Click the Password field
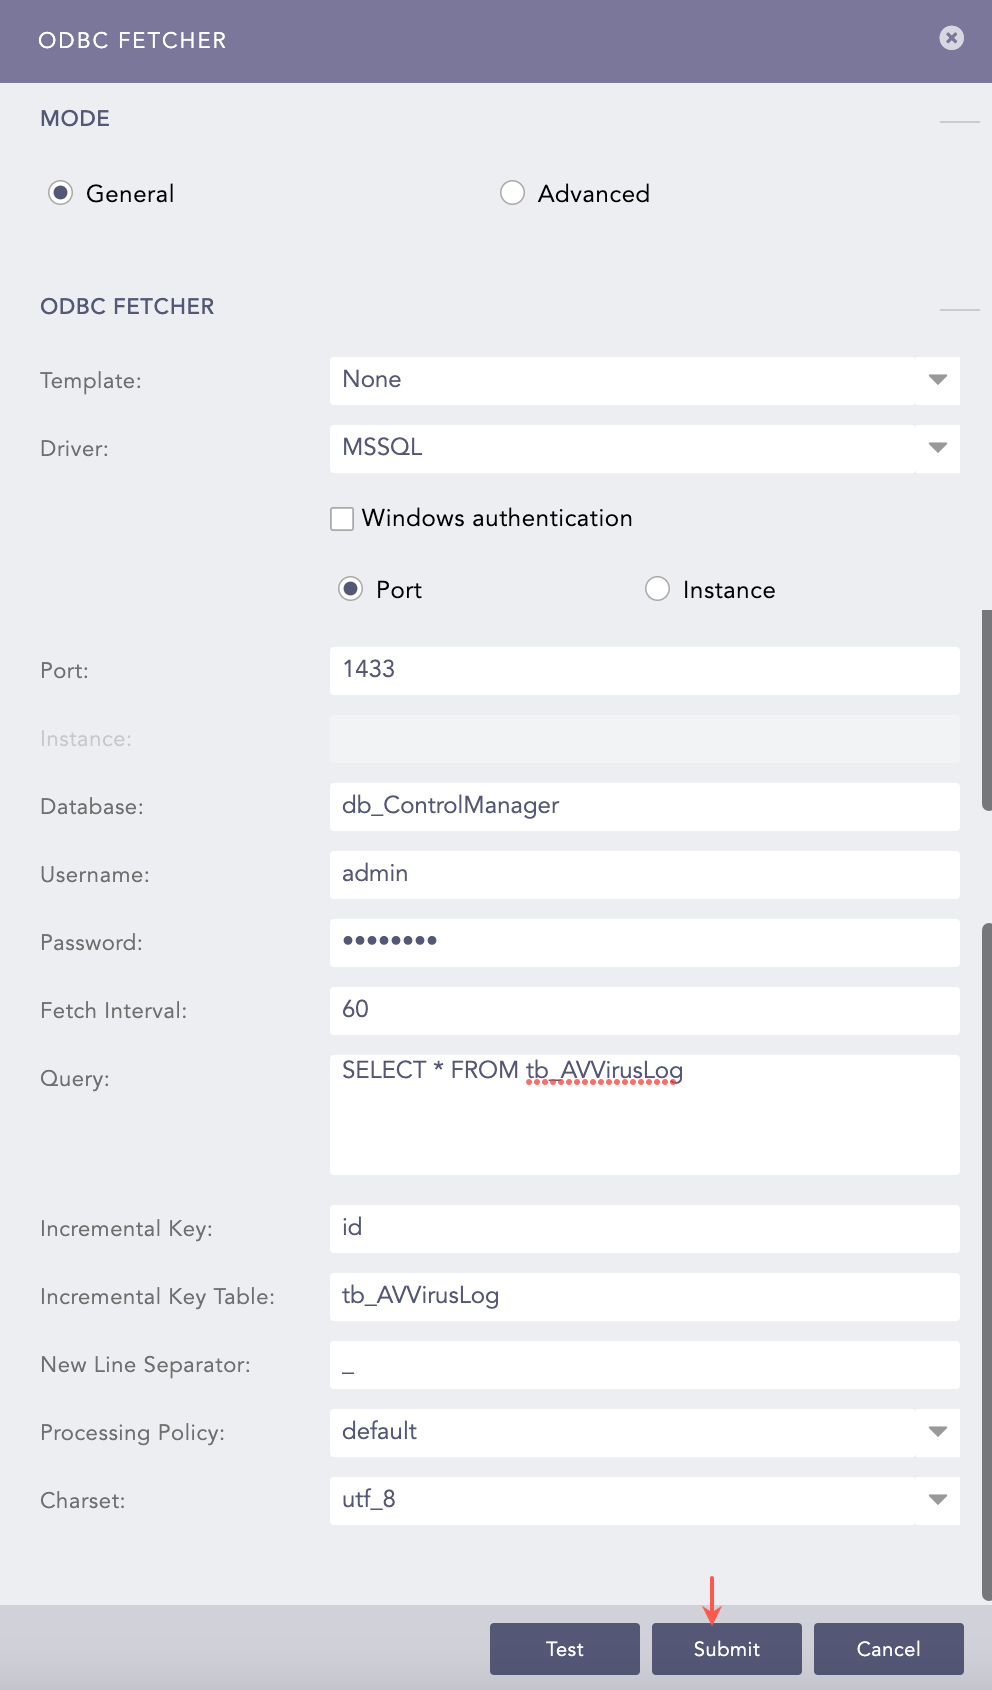The width and height of the screenshot is (992, 1690). tap(644, 942)
